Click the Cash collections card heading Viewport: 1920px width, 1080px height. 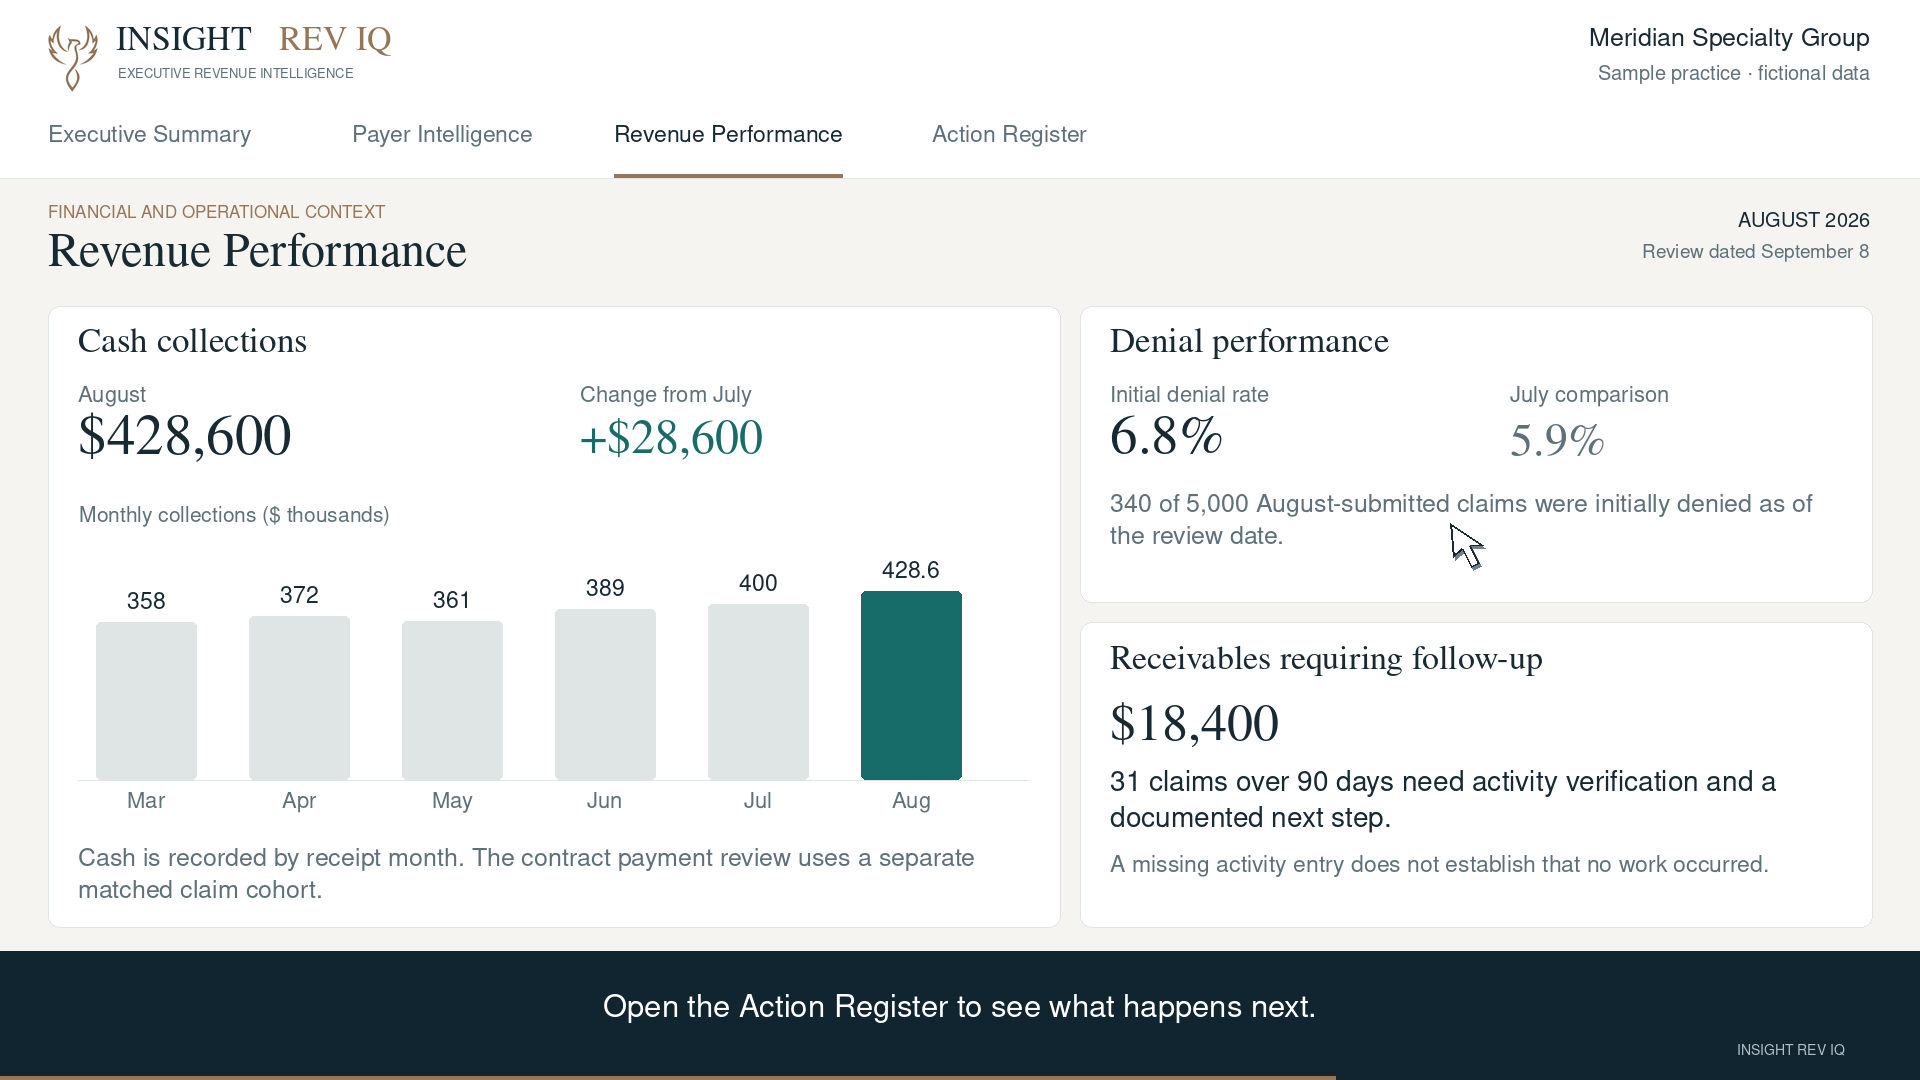click(x=192, y=341)
